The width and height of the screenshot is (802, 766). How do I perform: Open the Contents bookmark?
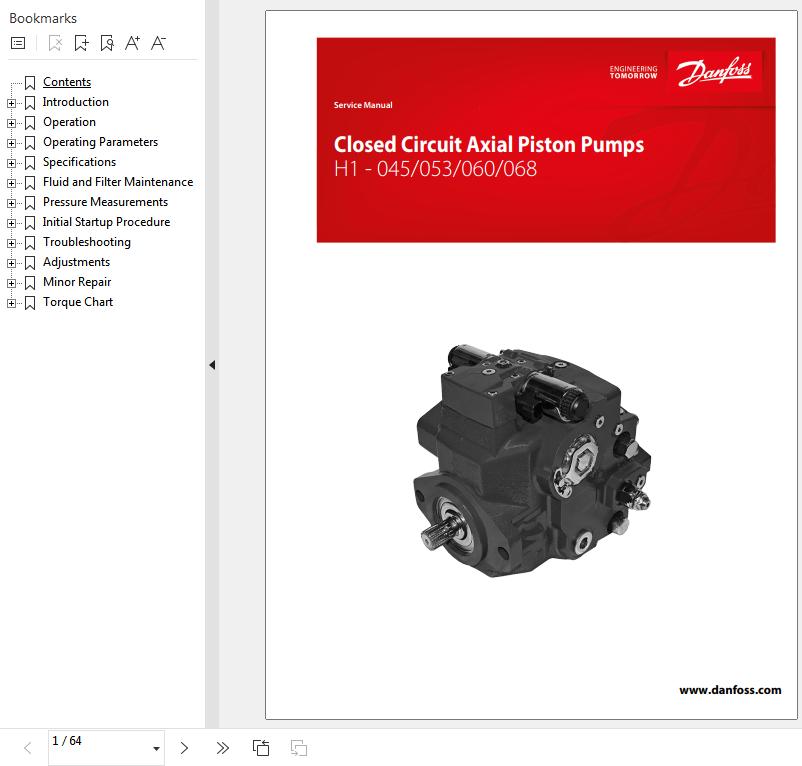coord(67,82)
